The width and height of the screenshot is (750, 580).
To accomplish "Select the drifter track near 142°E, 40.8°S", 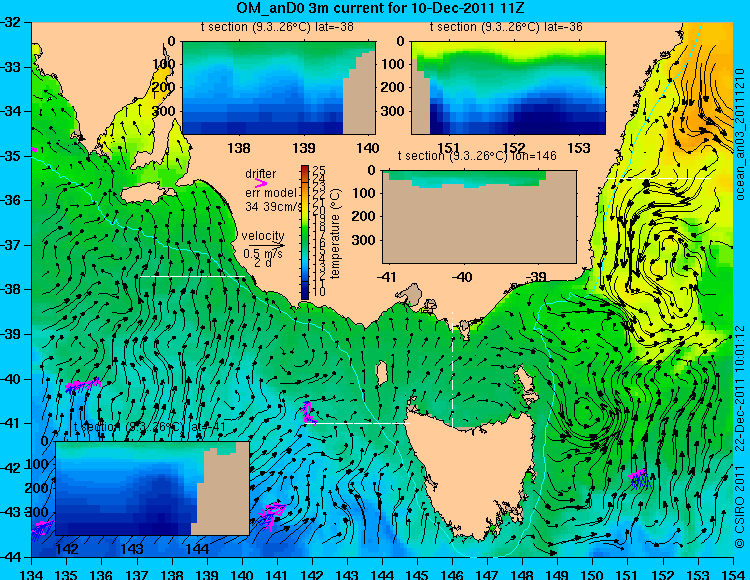I will (x=309, y=413).
